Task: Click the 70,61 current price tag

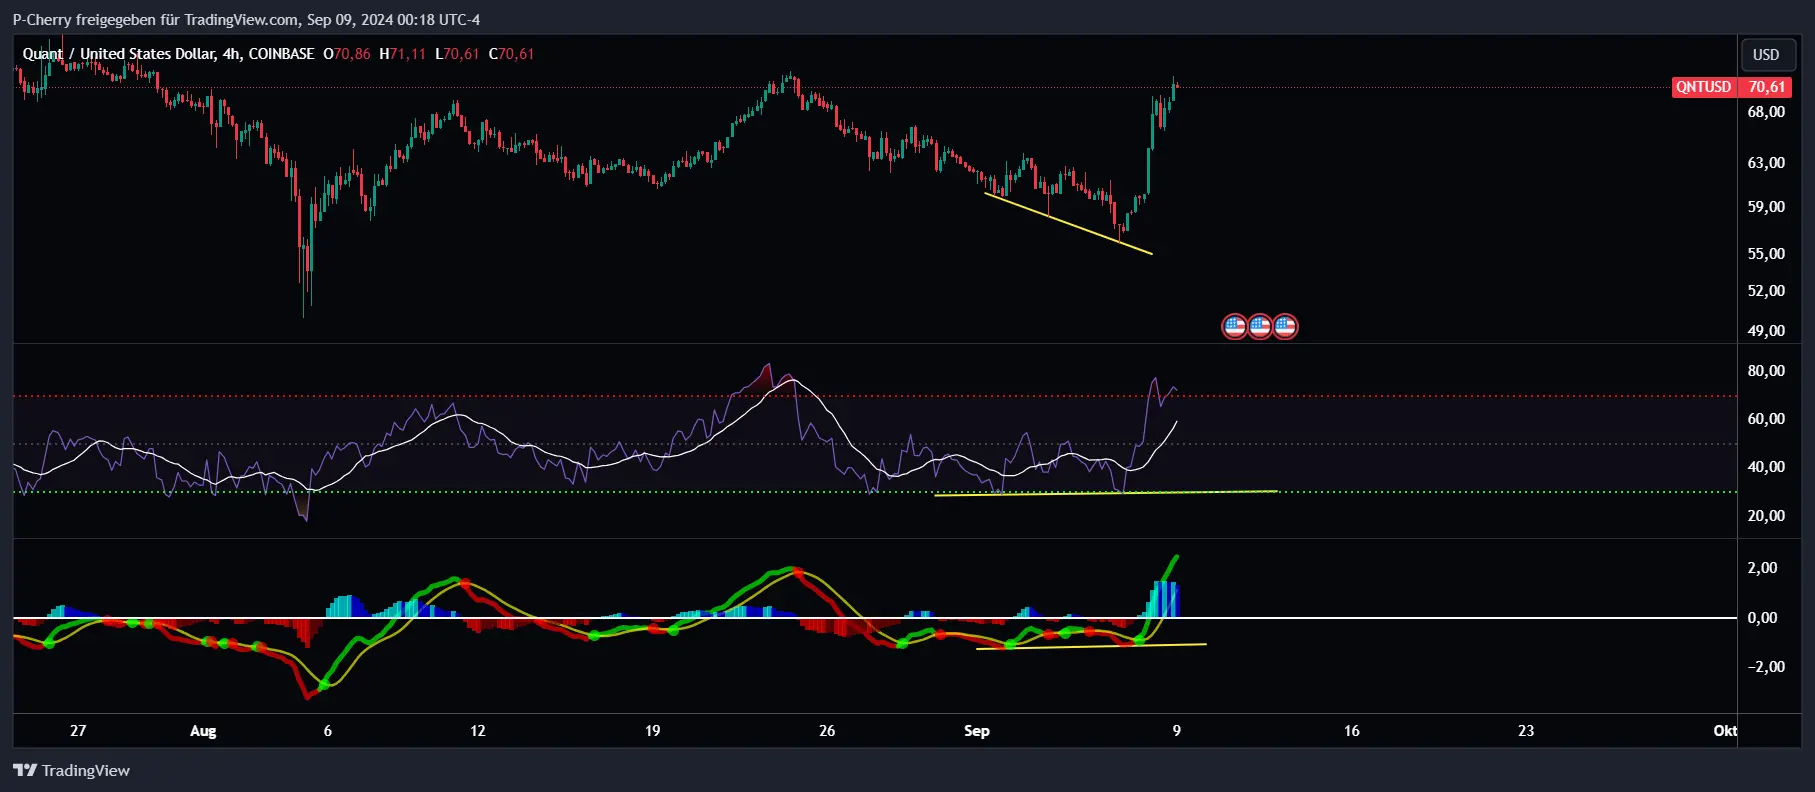Action: 1766,87
